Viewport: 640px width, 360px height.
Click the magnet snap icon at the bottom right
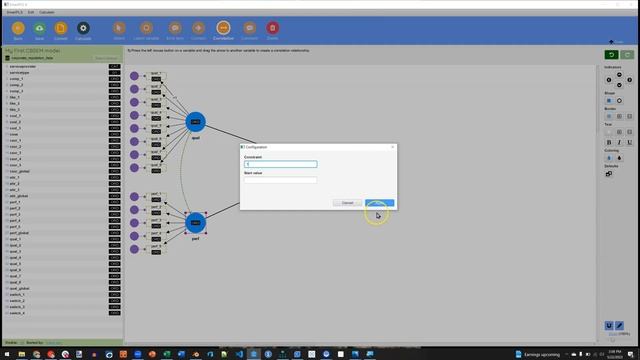click(x=609, y=325)
